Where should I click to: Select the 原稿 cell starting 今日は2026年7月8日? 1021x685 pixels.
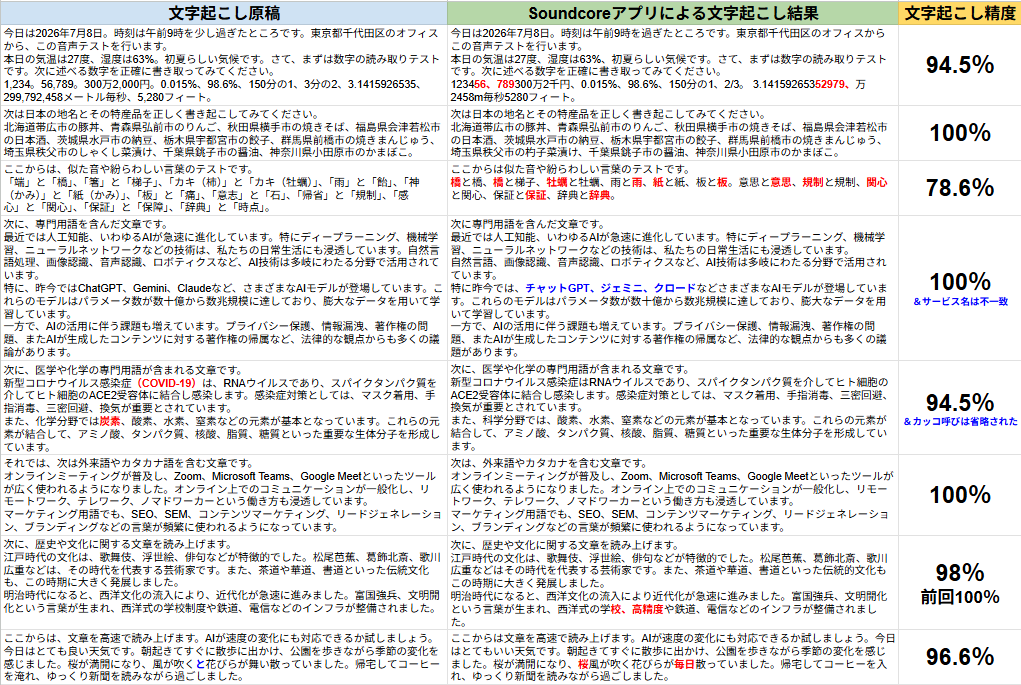[x=224, y=65]
